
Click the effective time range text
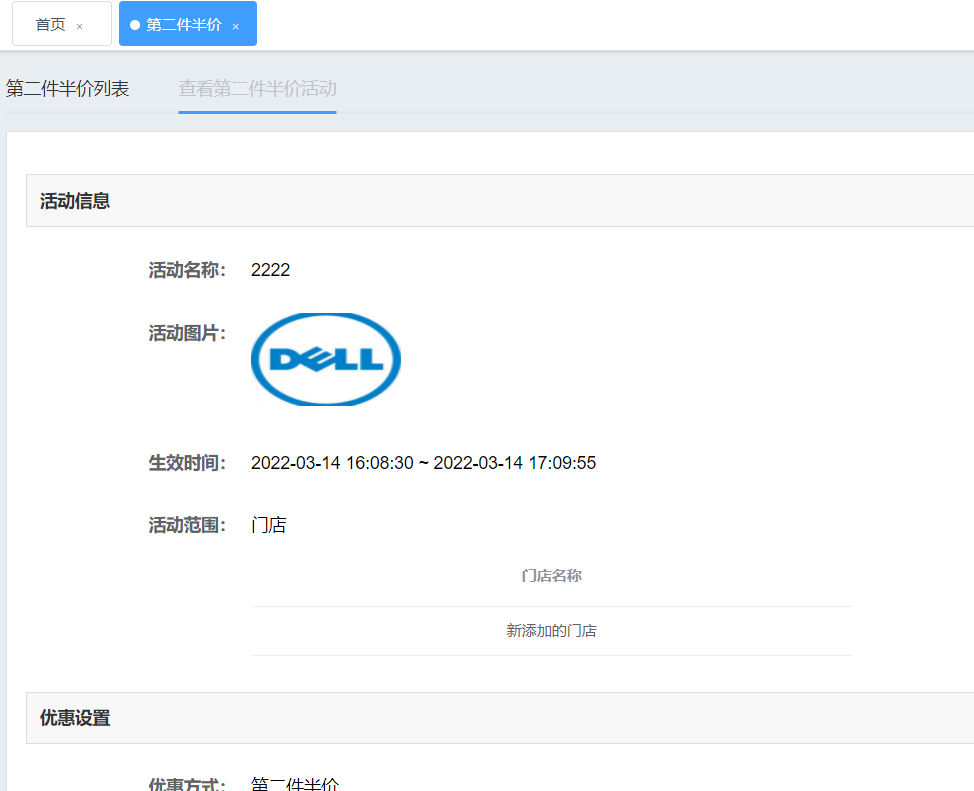(x=423, y=463)
